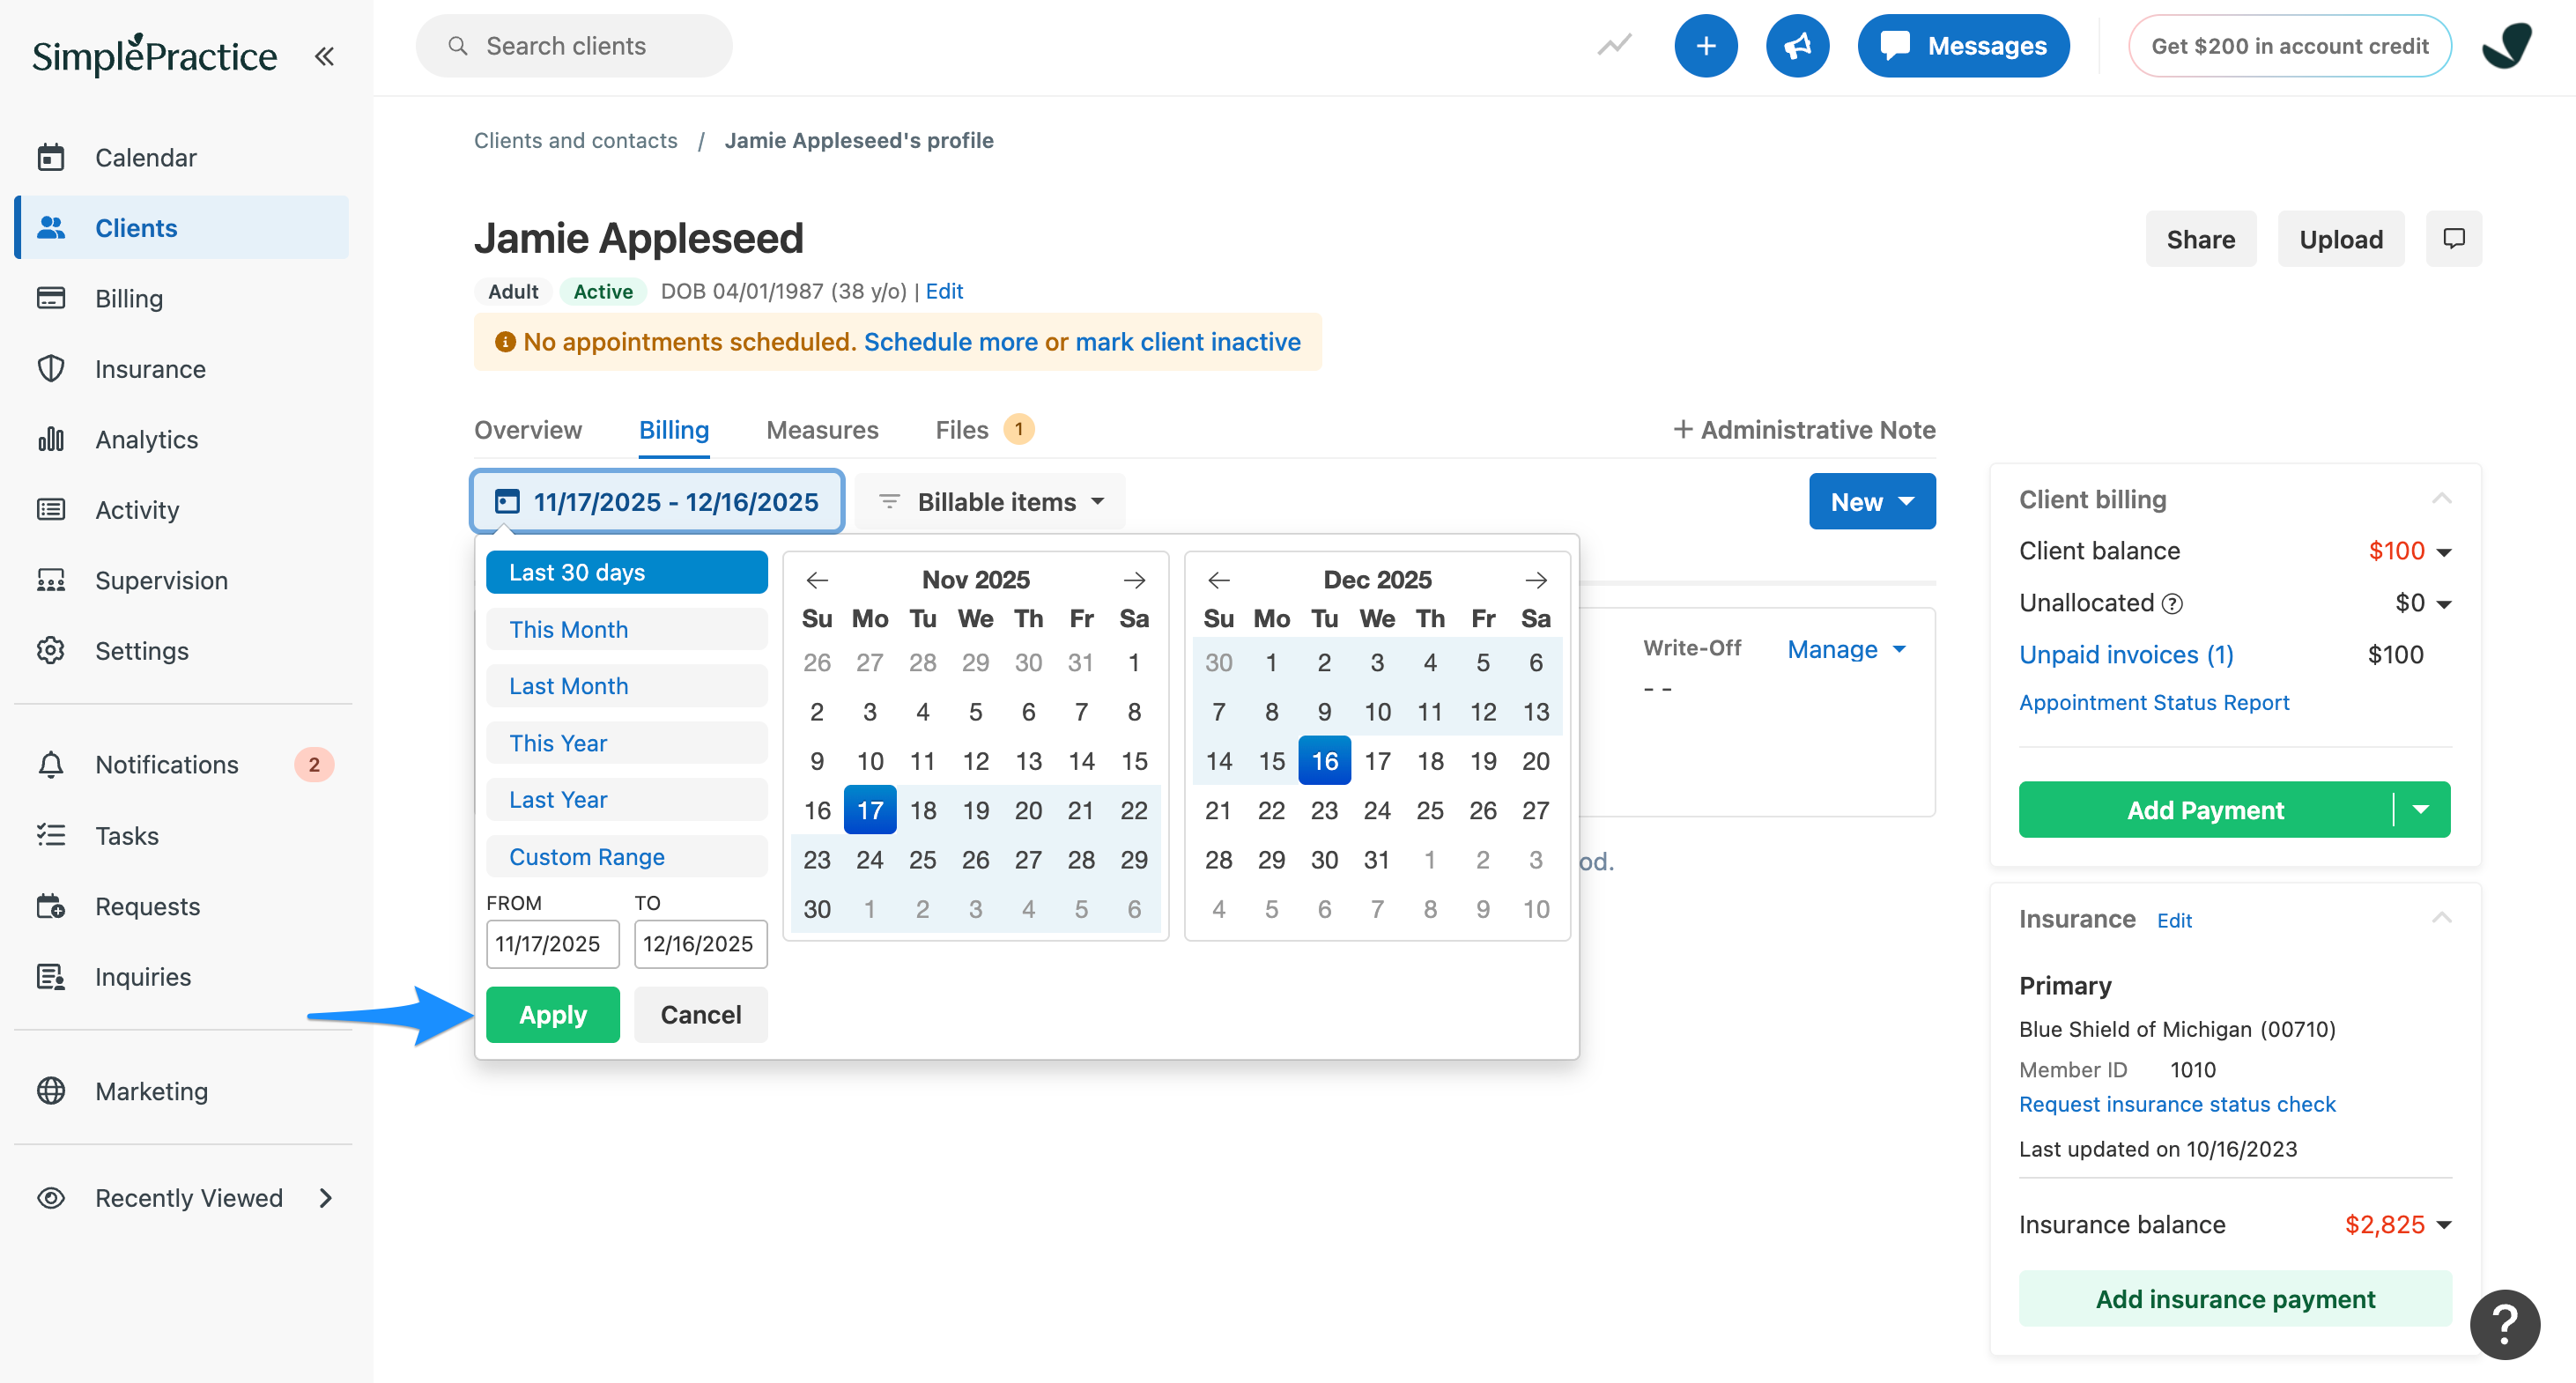Go to previous month in Dec 2025 calendar
Image resolution: width=2576 pixels, height=1383 pixels.
point(1219,580)
